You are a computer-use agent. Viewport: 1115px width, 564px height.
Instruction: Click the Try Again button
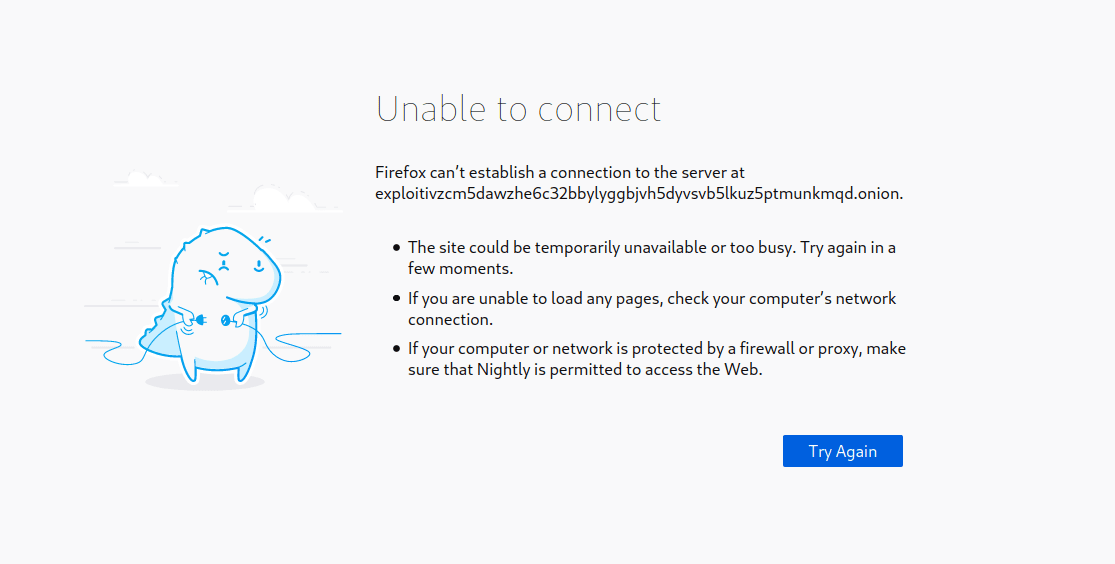click(x=842, y=451)
